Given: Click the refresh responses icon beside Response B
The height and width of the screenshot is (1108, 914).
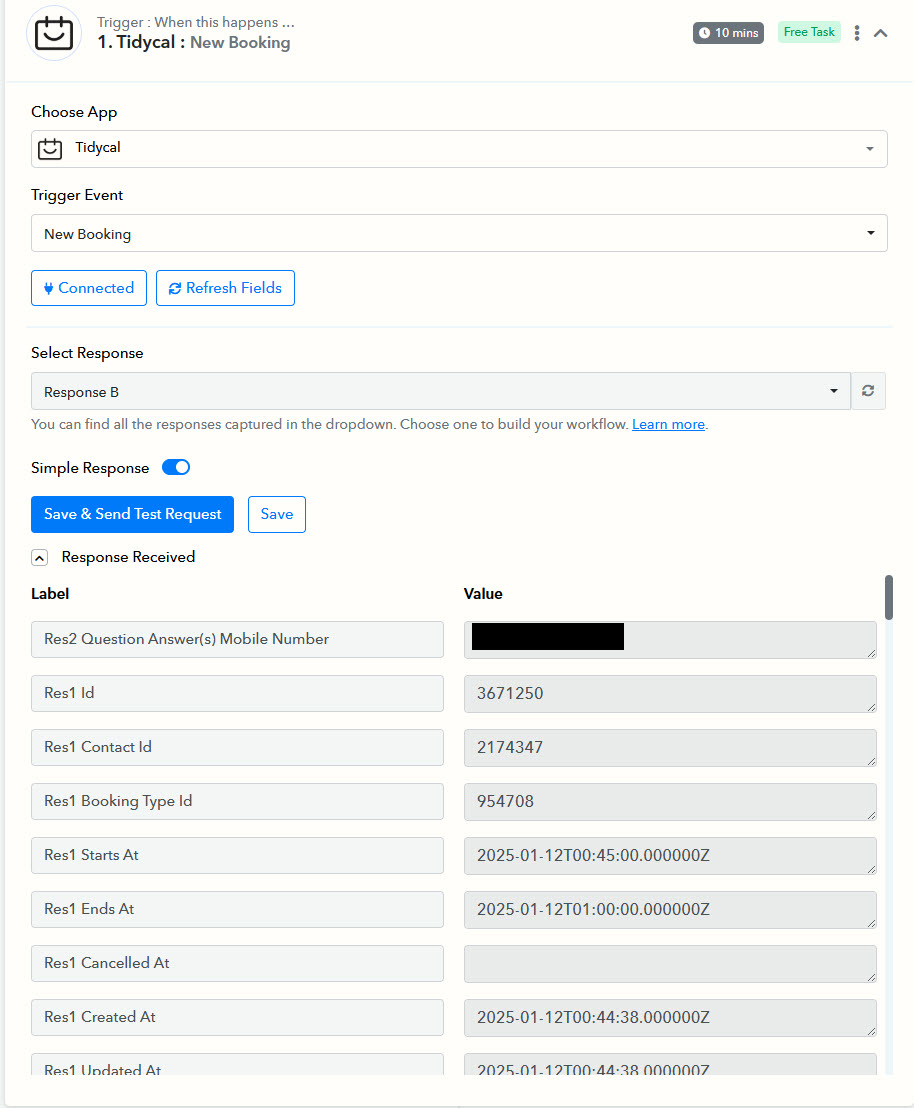Looking at the screenshot, I should [868, 391].
